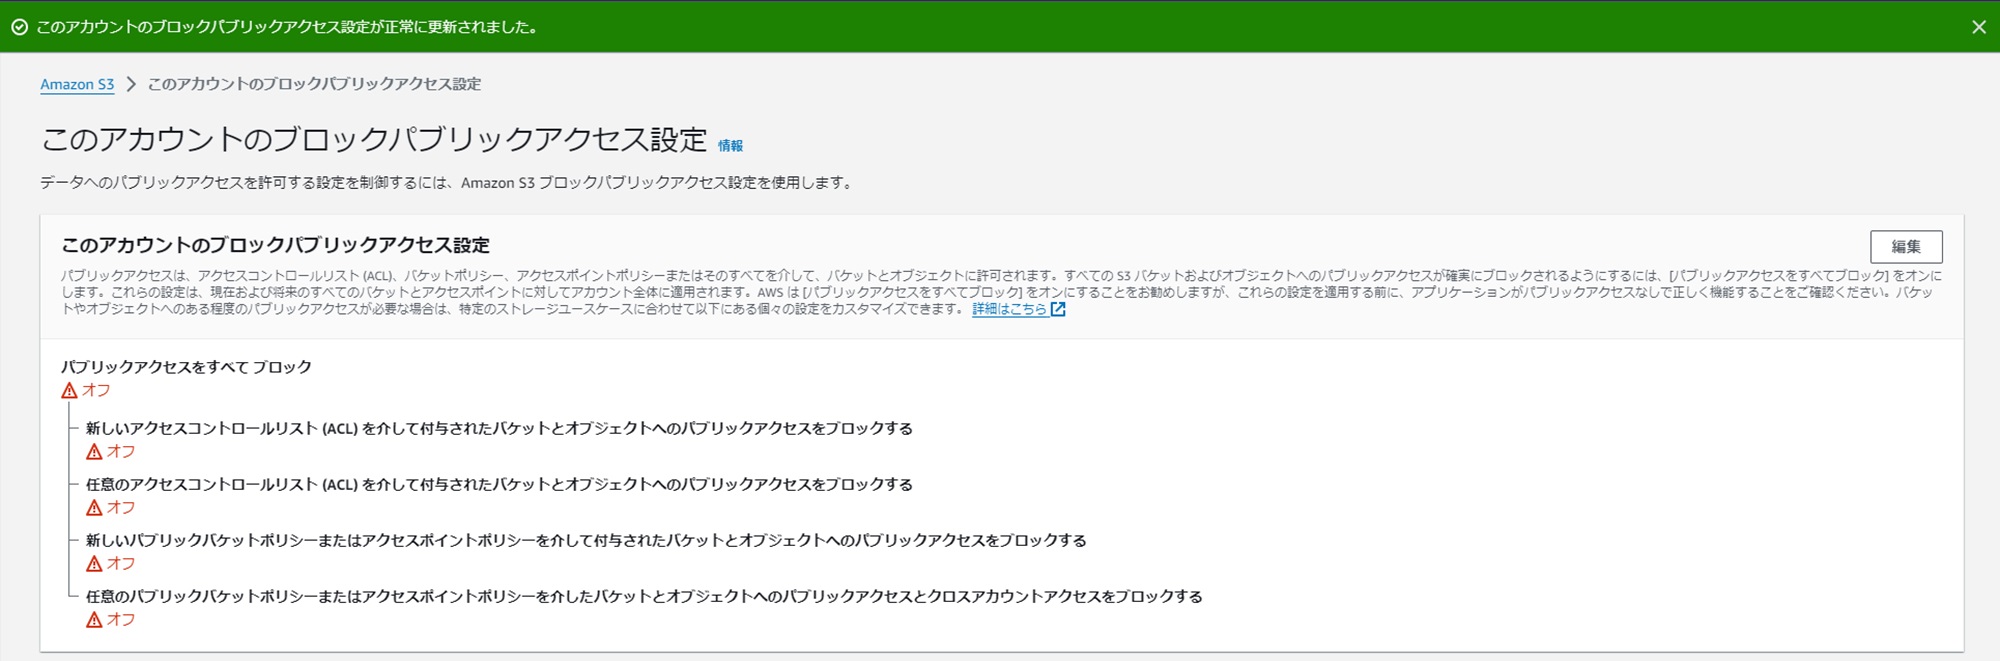Click the panel heading inside the settings card
This screenshot has height=661, width=2000.
pyautogui.click(x=275, y=245)
